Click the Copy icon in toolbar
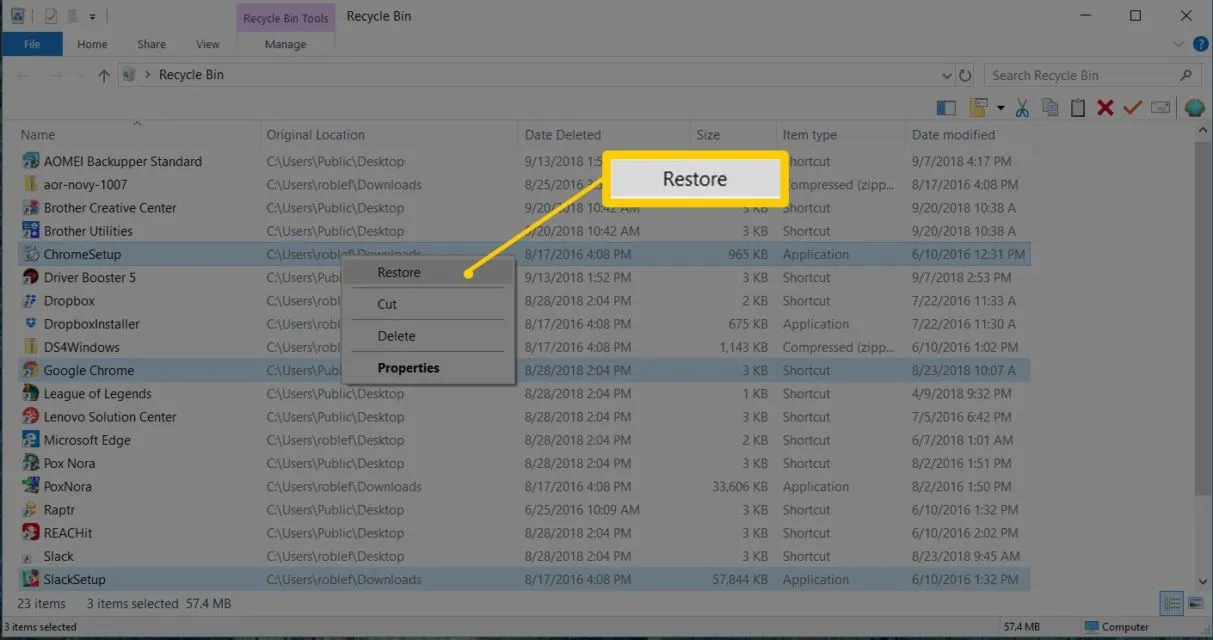The height and width of the screenshot is (640, 1213). click(1050, 107)
